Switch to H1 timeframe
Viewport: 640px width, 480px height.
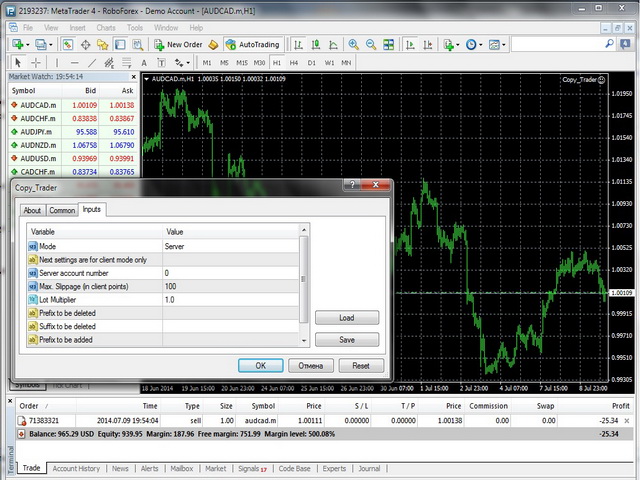pyautogui.click(x=277, y=62)
